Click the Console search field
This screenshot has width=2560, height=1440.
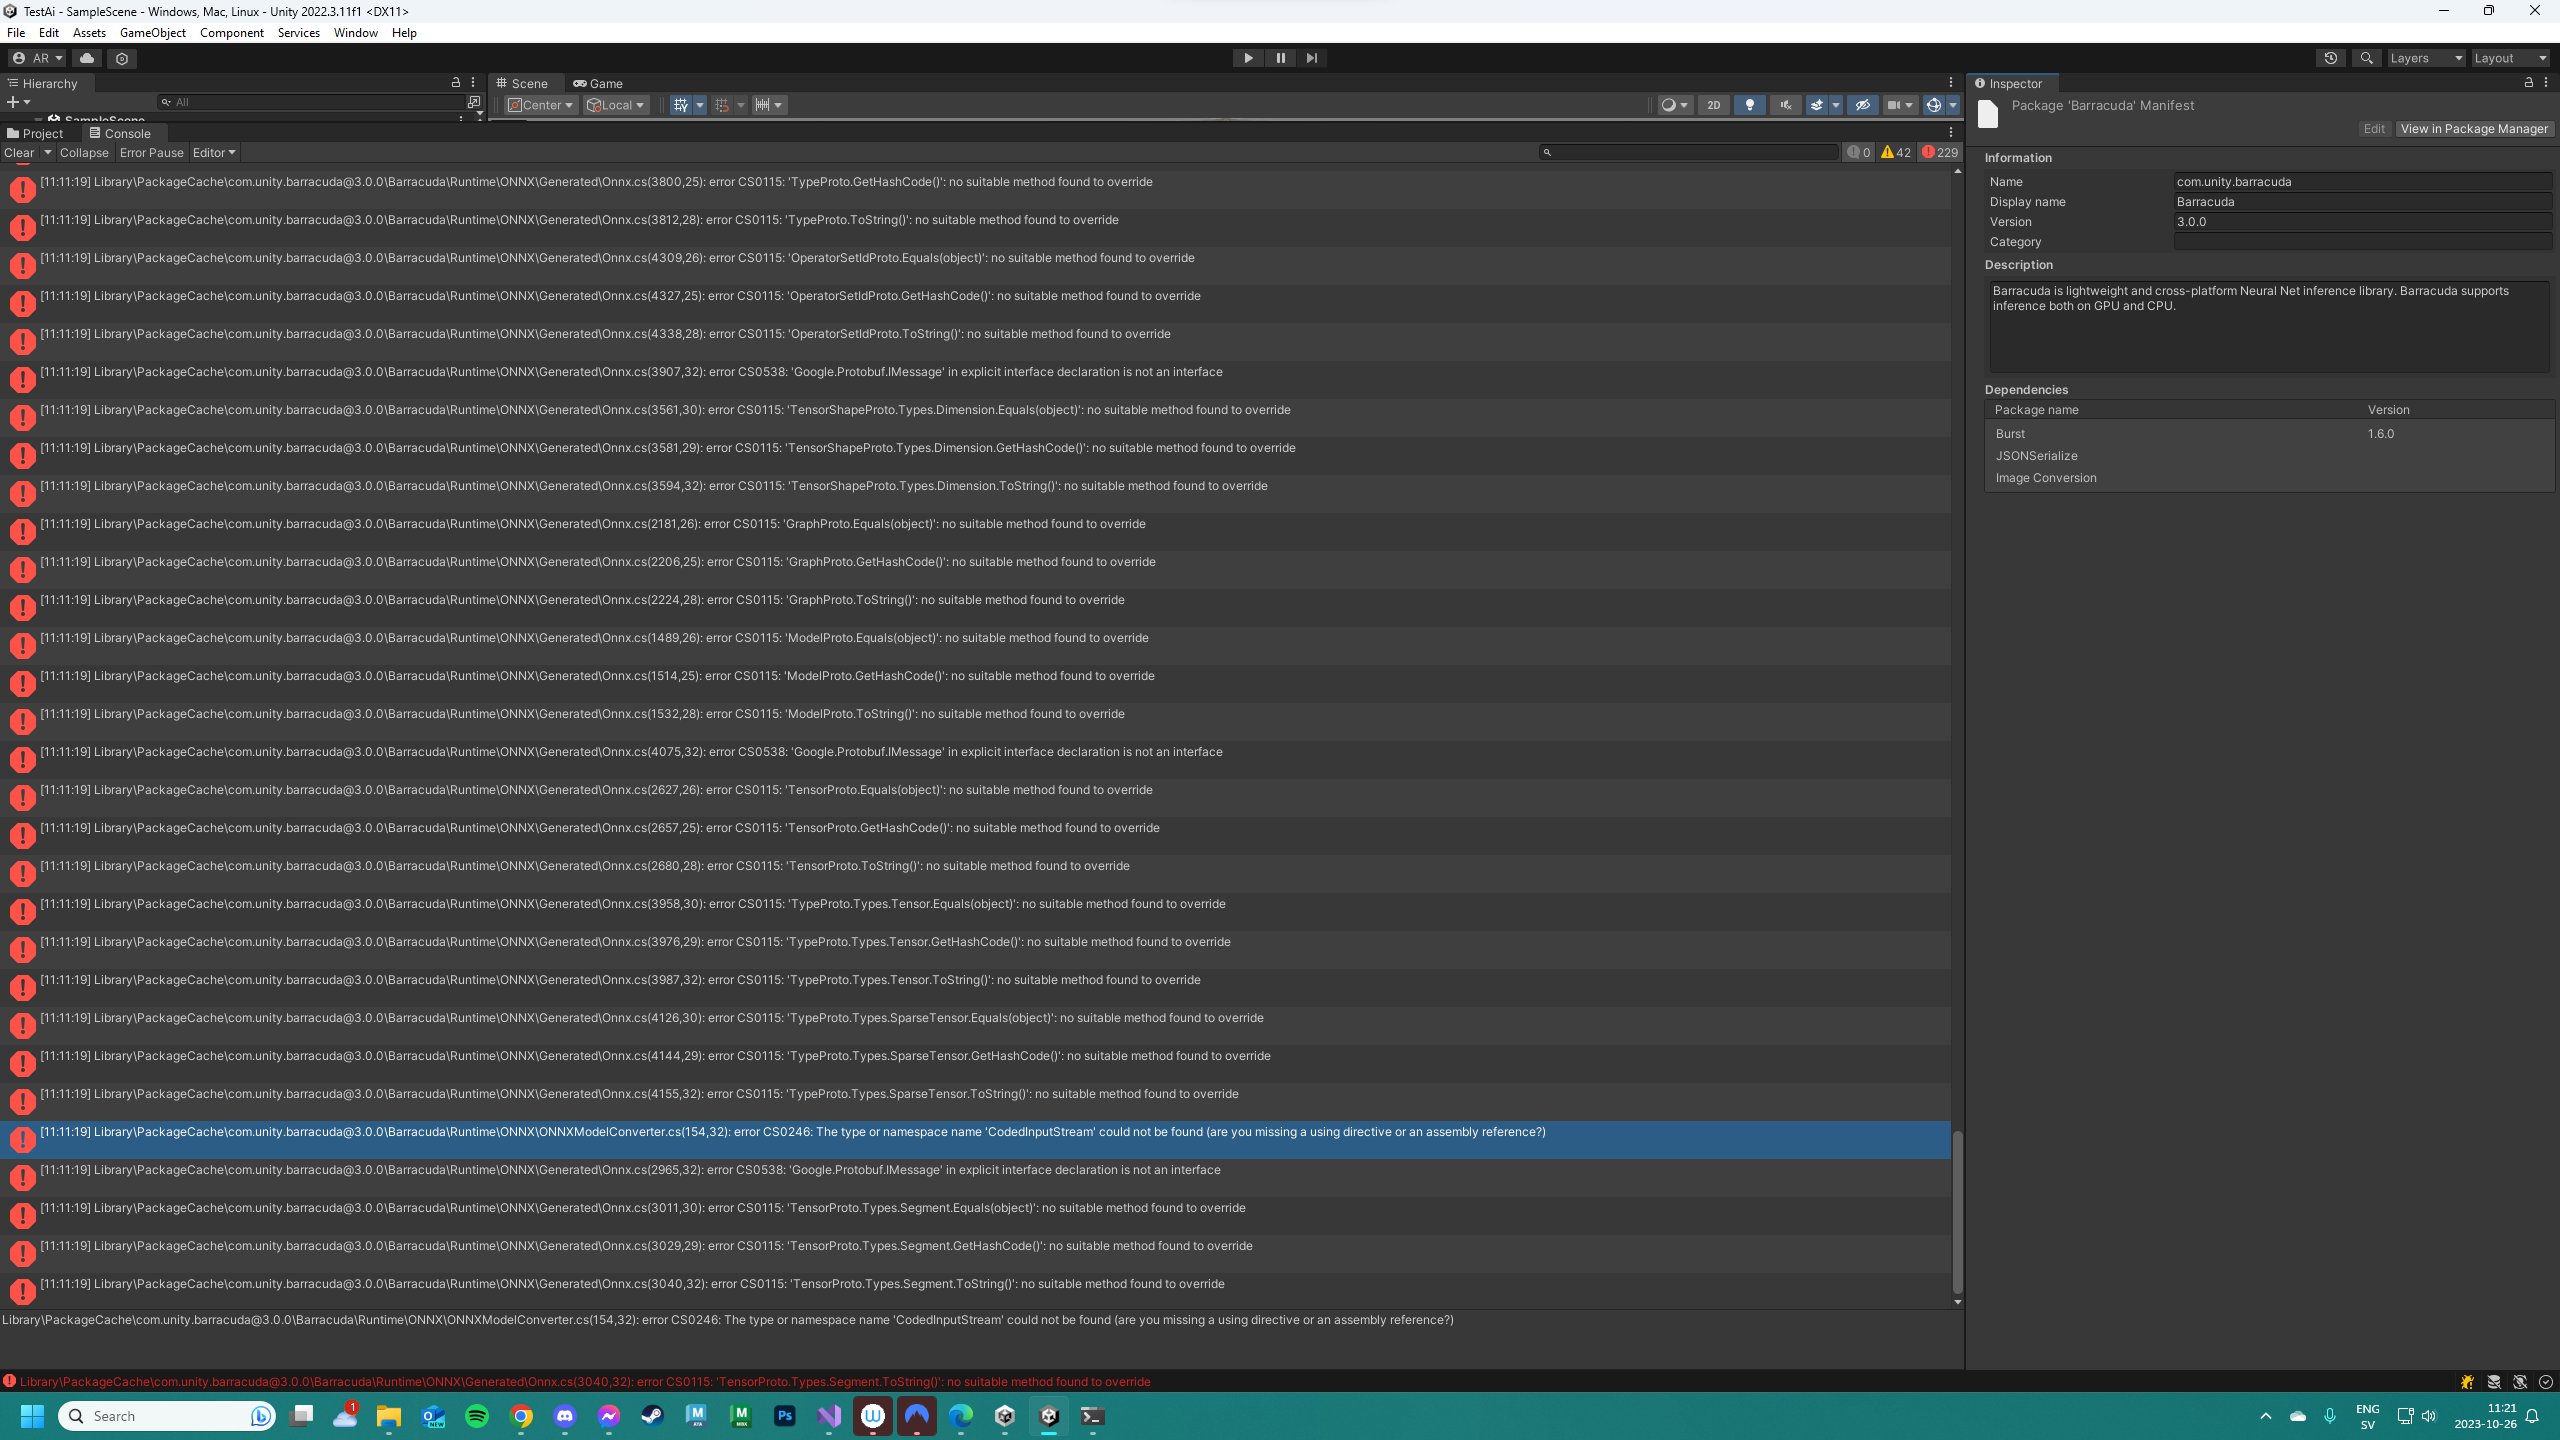coord(1690,152)
